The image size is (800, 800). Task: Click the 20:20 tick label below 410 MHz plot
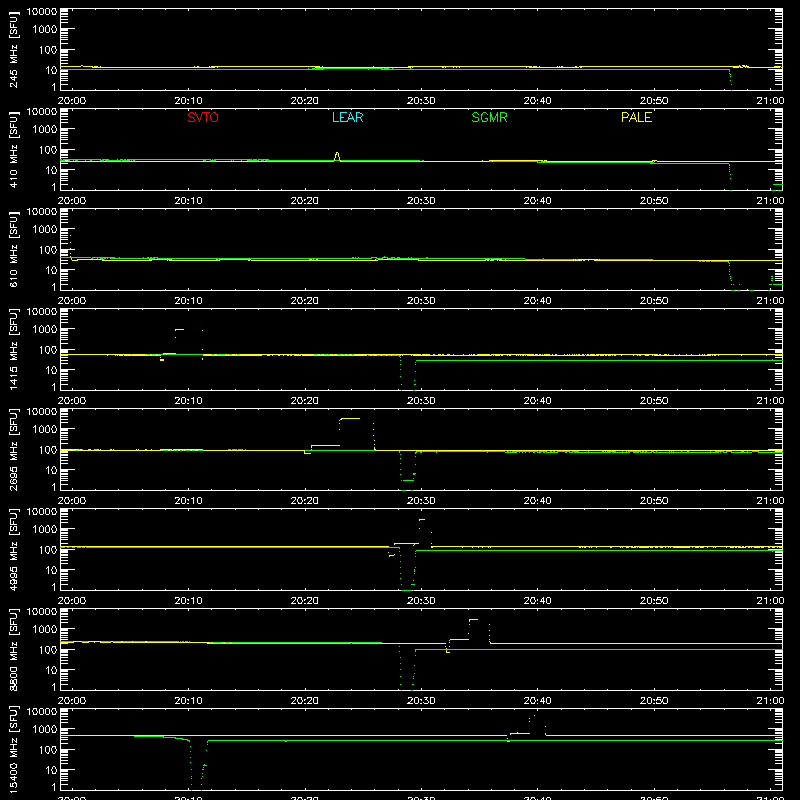coord(305,201)
